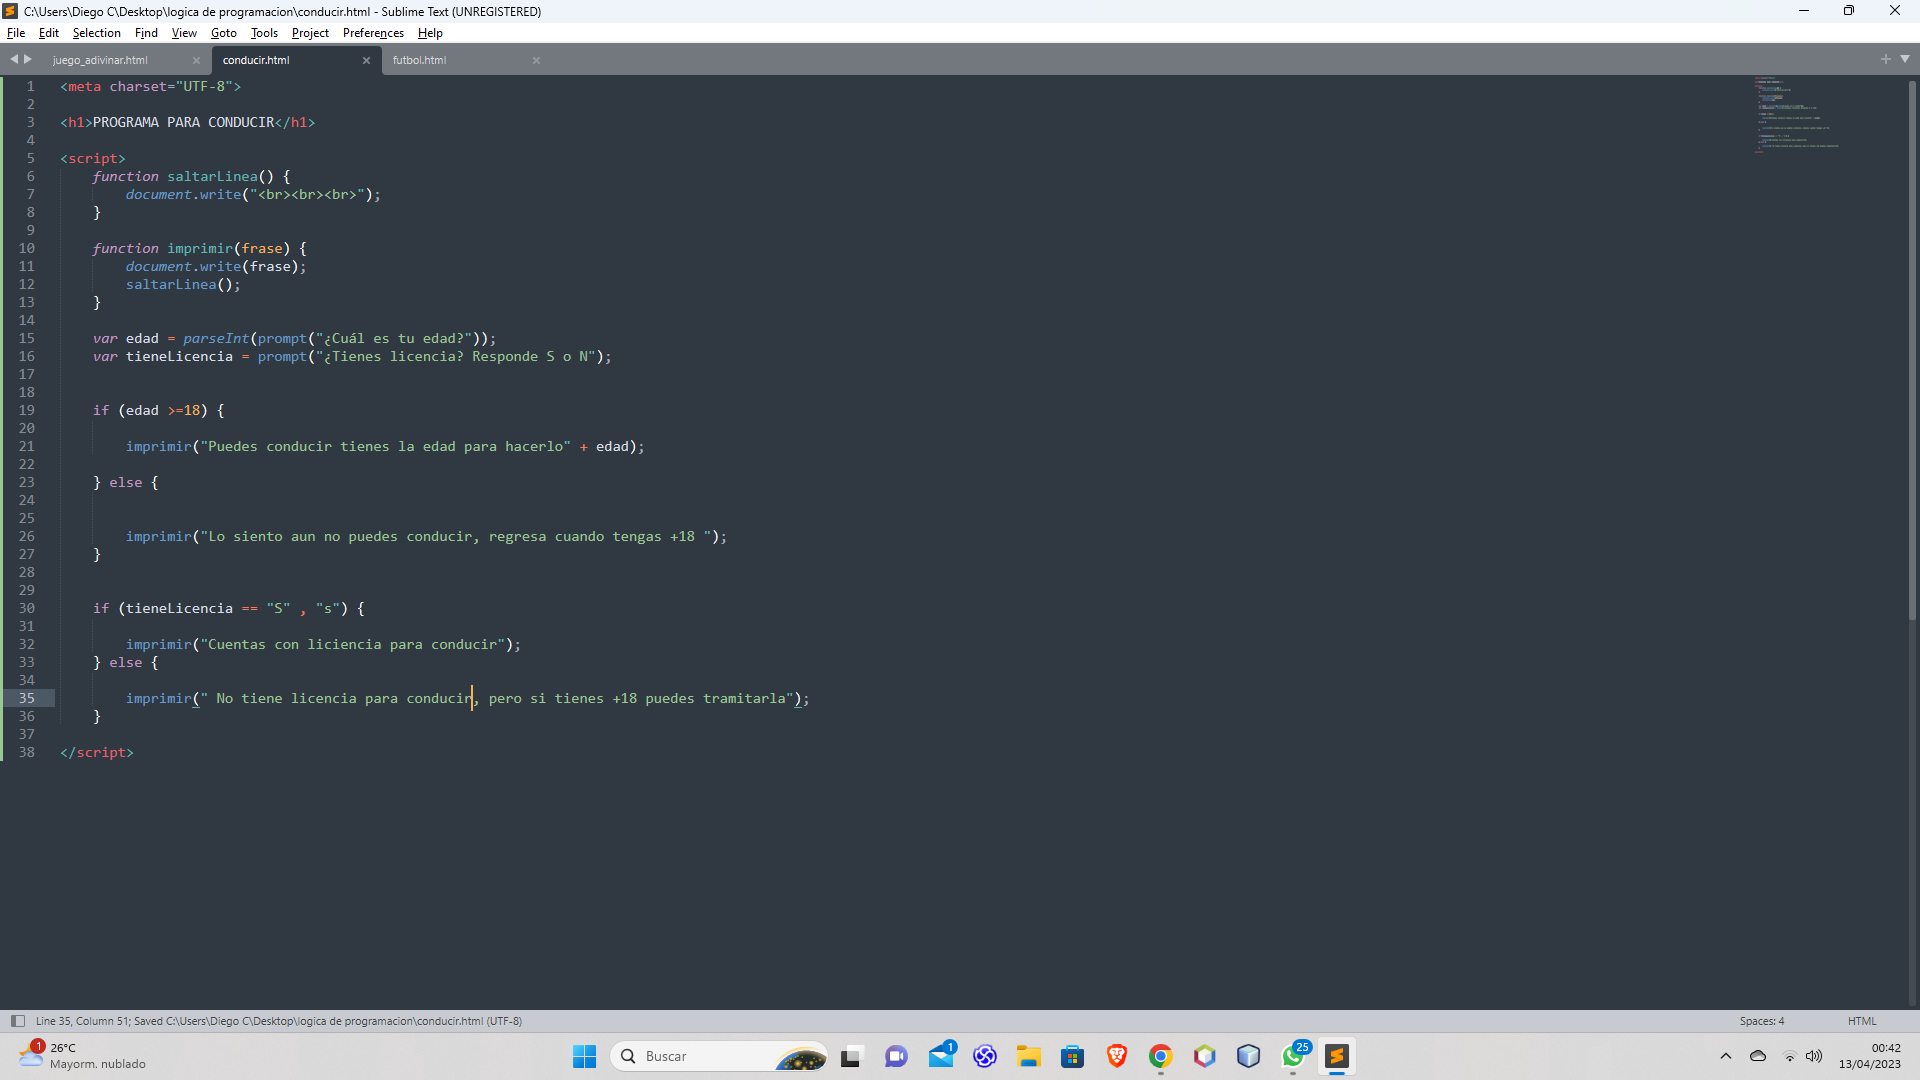This screenshot has height=1080, width=1920.
Task: Open the Goto menu
Action: click(223, 33)
